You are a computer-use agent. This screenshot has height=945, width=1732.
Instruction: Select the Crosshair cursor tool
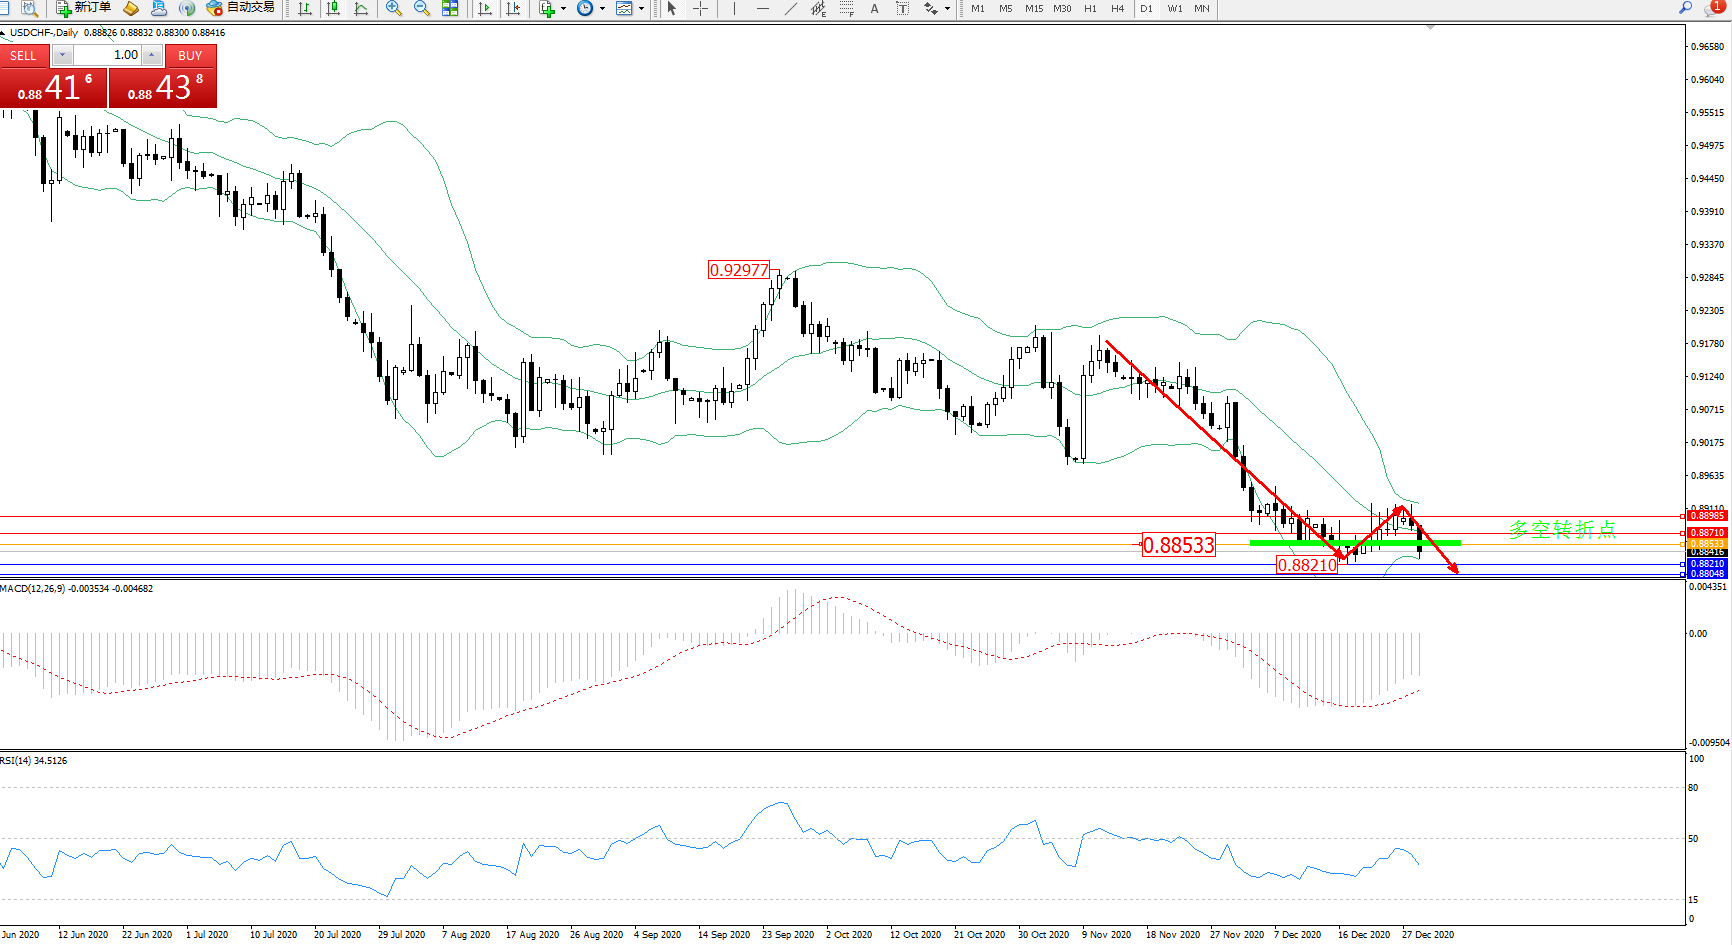coord(700,8)
